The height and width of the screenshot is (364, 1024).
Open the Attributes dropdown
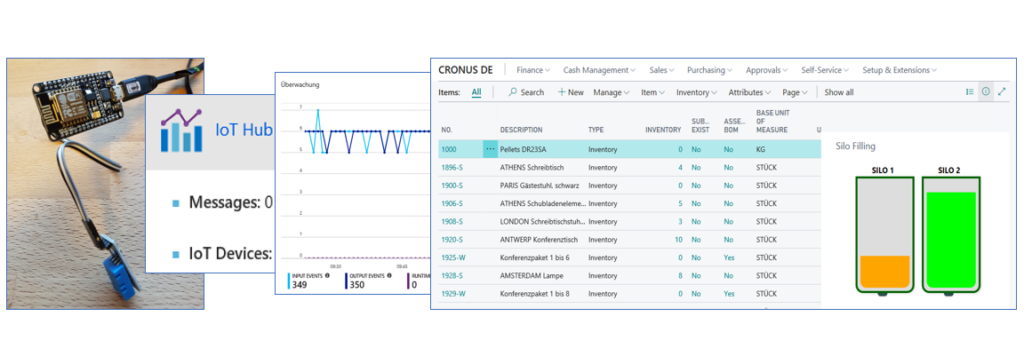pyautogui.click(x=750, y=92)
